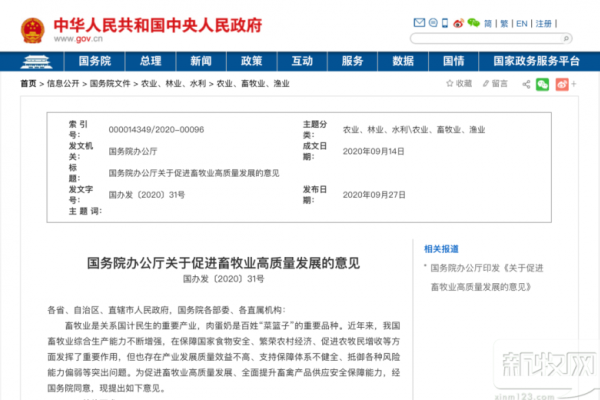The width and height of the screenshot is (600, 400).
Task: Open the 政策 menu
Action: click(x=251, y=61)
